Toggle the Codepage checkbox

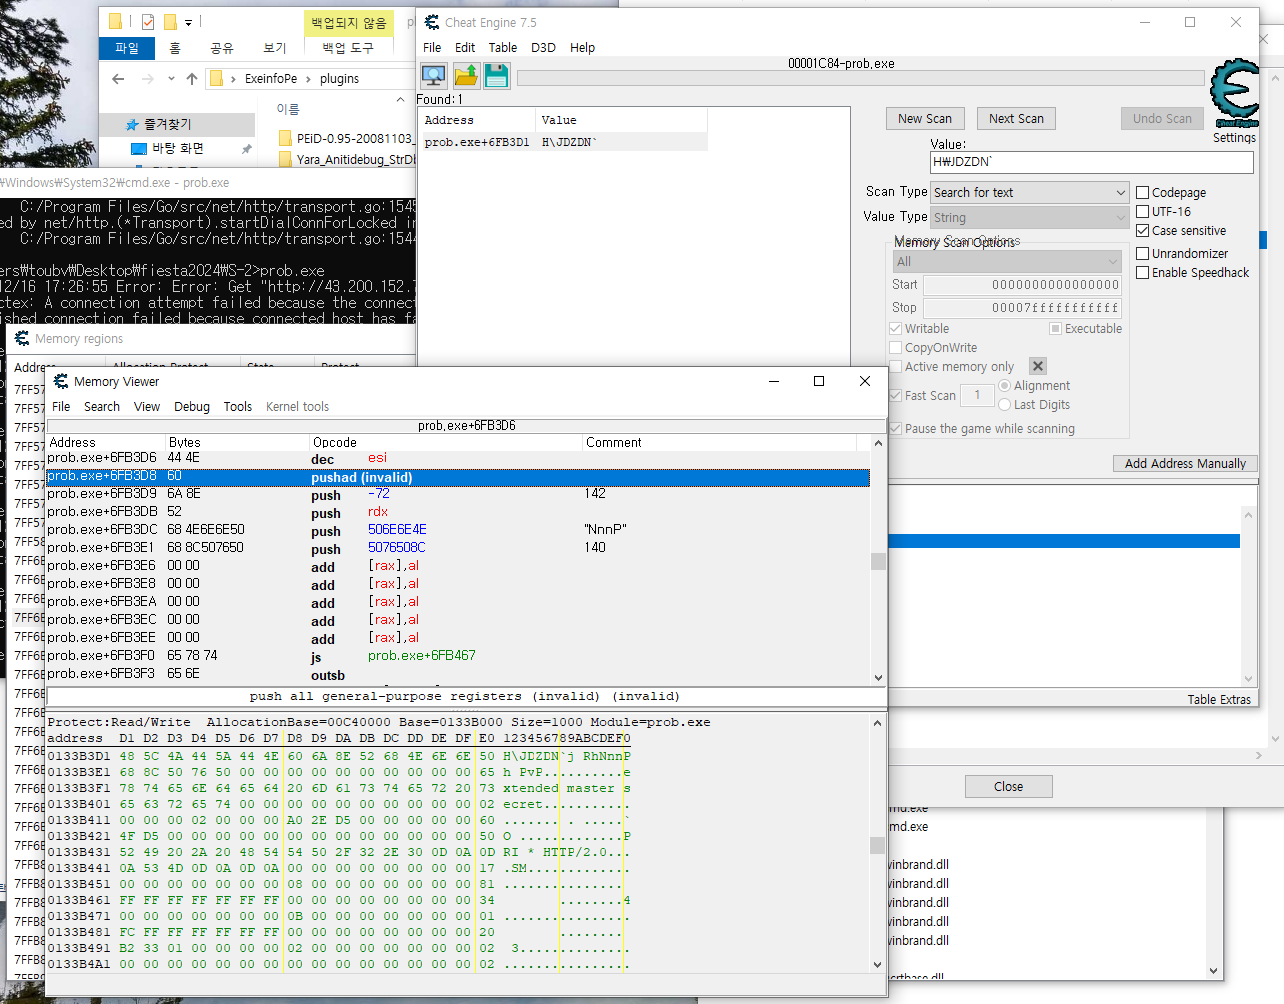pyautogui.click(x=1143, y=192)
